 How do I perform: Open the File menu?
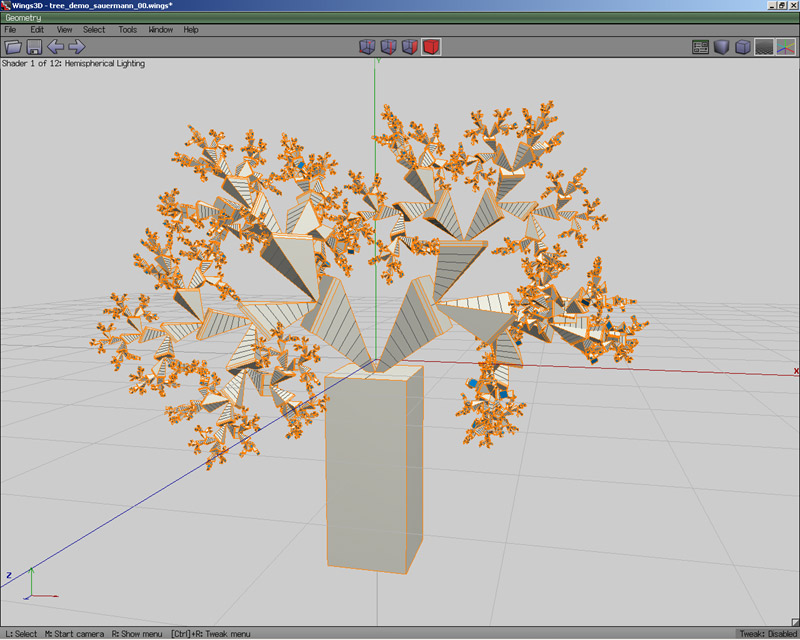10,30
